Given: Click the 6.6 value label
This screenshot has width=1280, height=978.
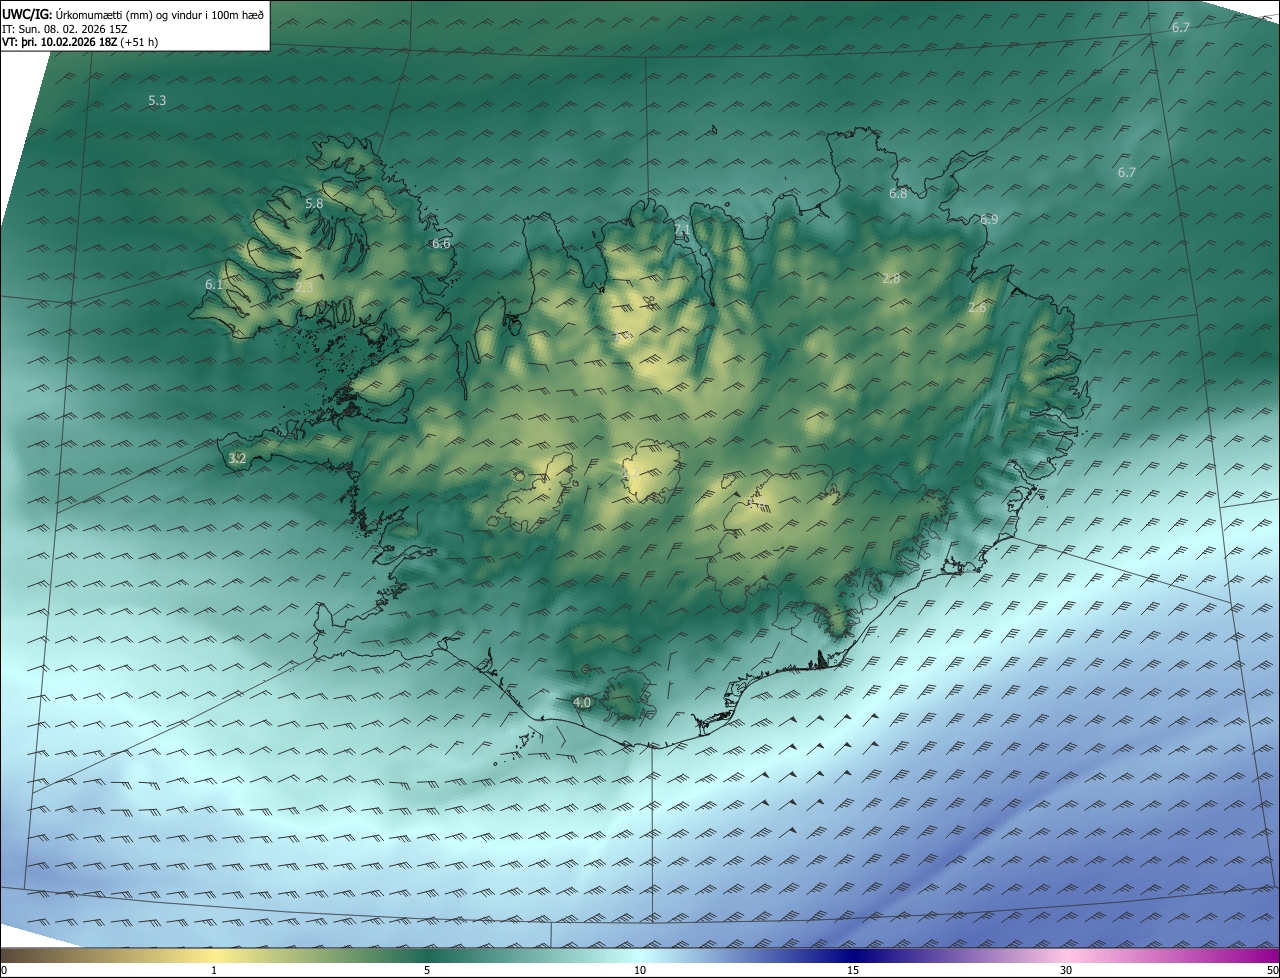Looking at the screenshot, I should coord(441,244).
